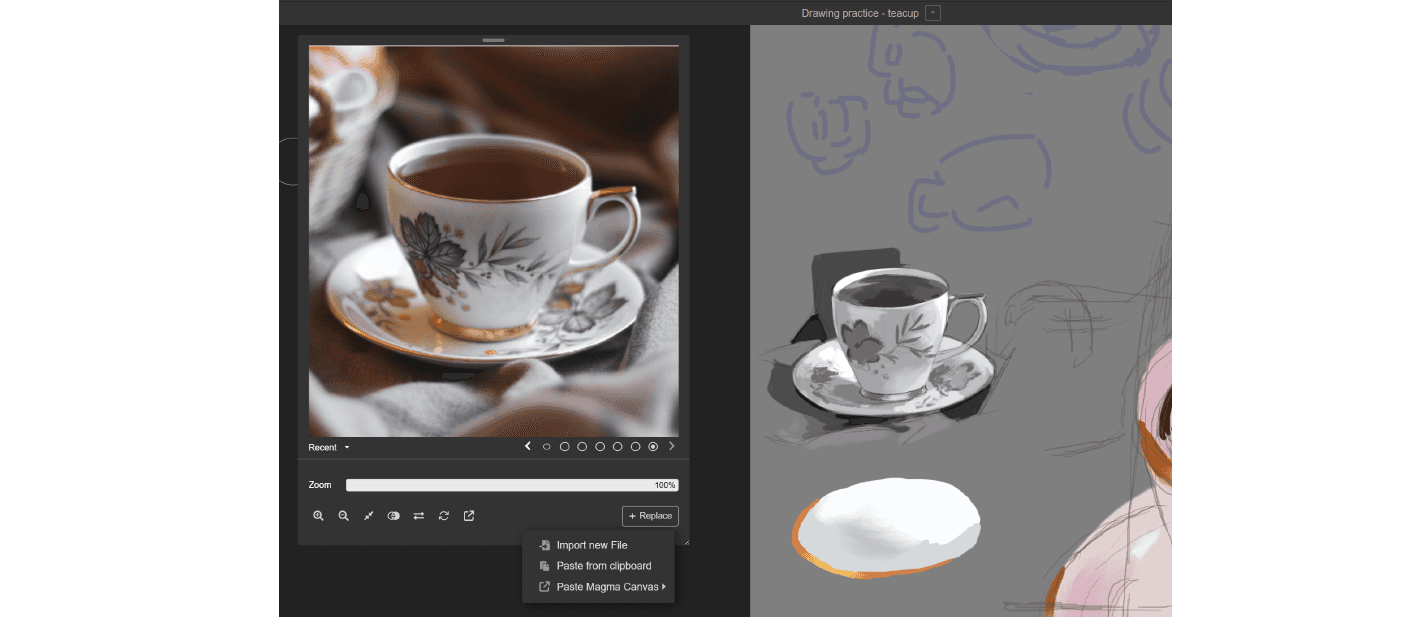The image size is (1425, 617).
Task: Flip the reference image with swap arrows icon
Action: pos(419,516)
